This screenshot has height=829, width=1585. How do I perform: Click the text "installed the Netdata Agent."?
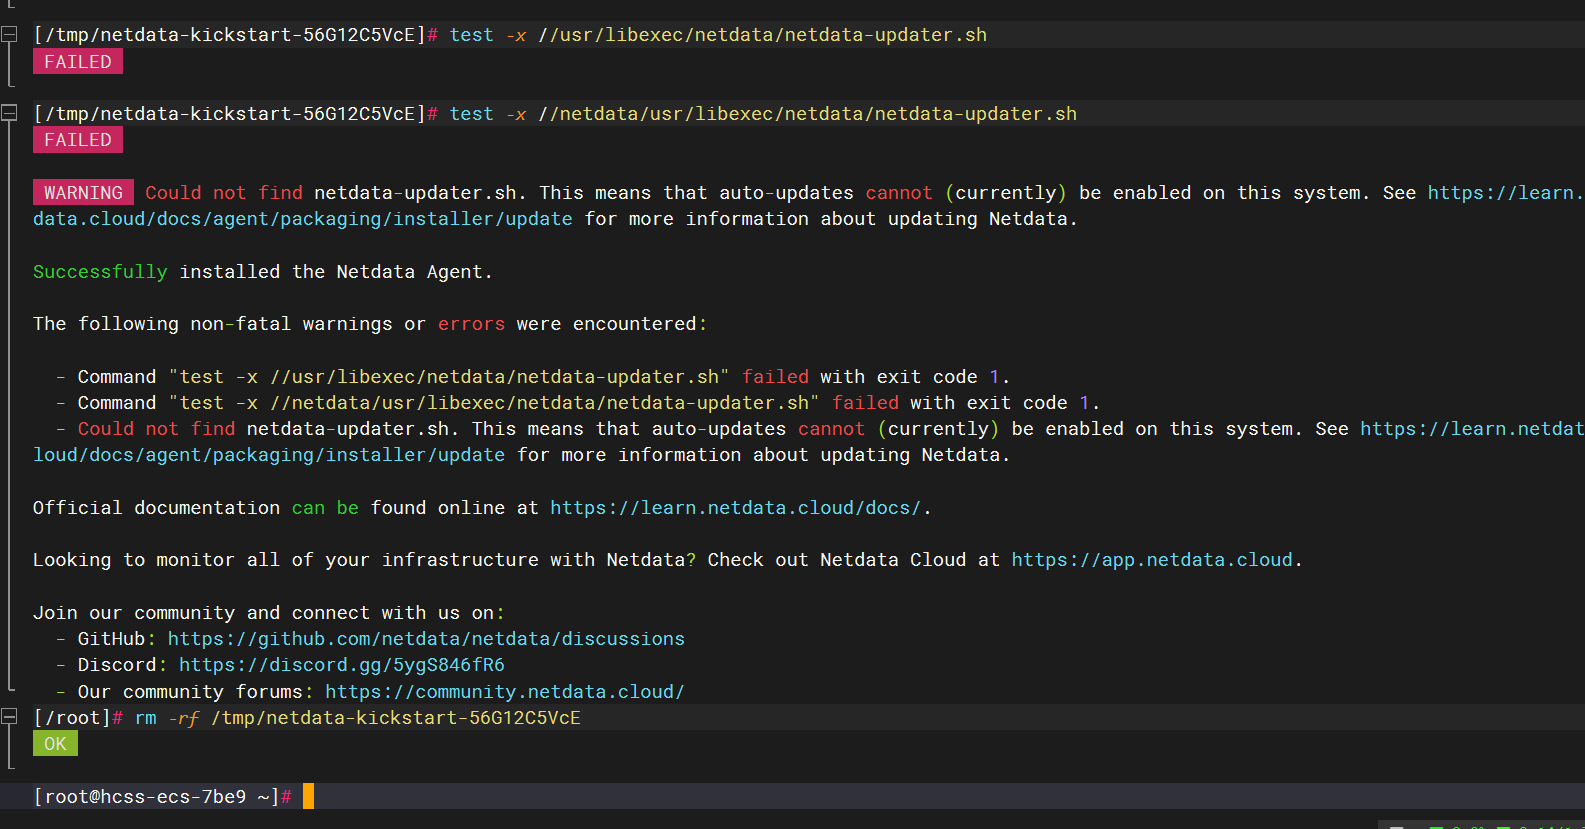click(336, 272)
